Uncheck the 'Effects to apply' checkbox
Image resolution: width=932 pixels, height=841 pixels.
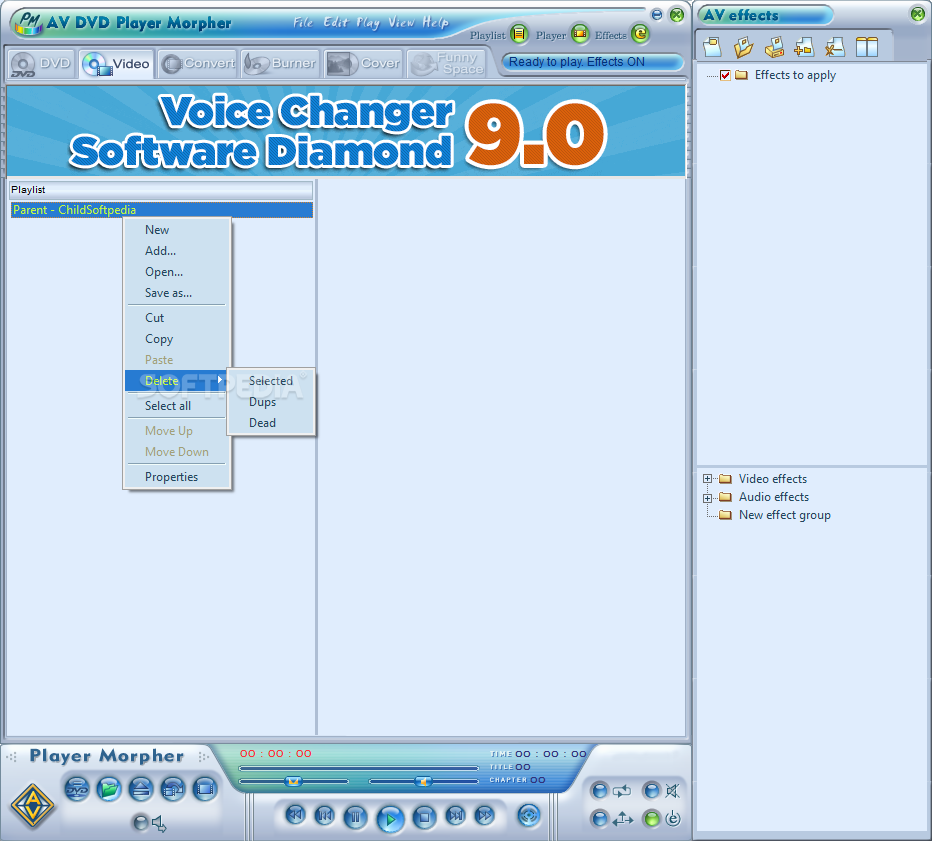[725, 75]
